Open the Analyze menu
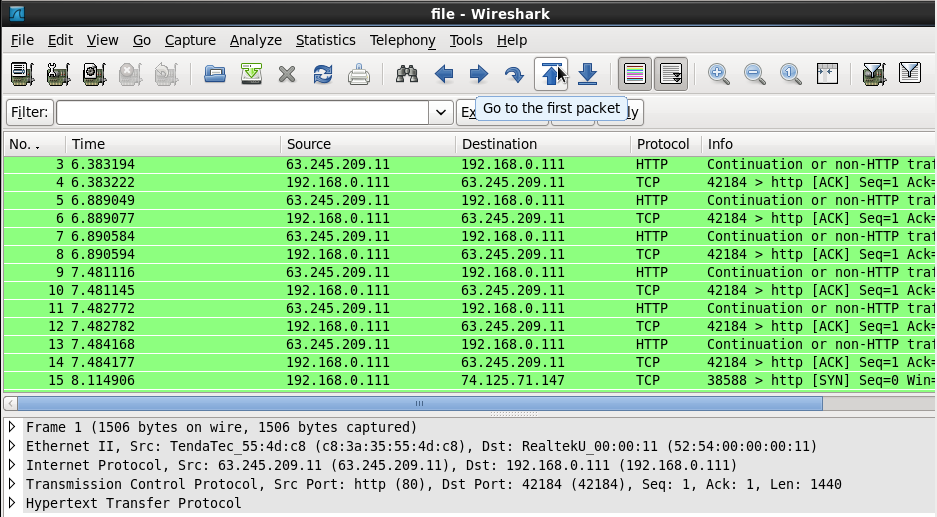The height and width of the screenshot is (517, 937). (256, 40)
